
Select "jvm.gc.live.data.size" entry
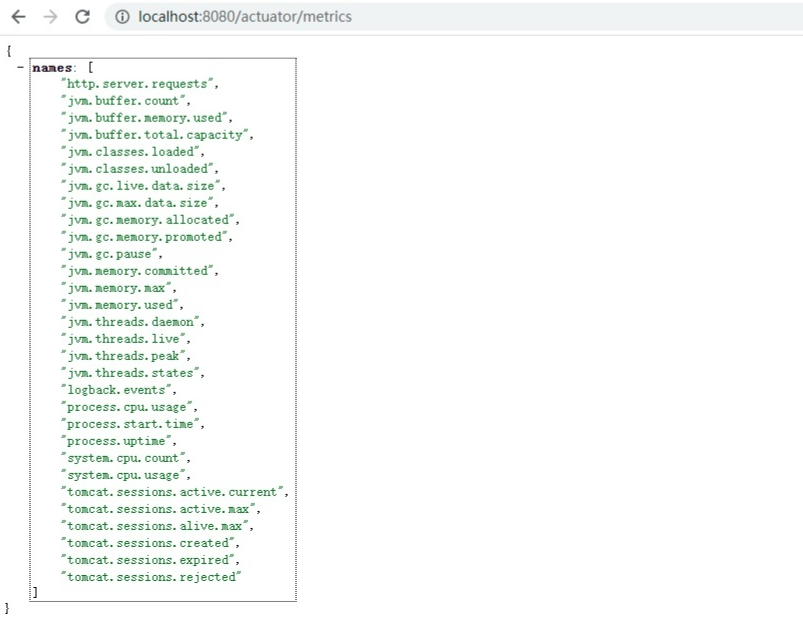click(x=141, y=186)
